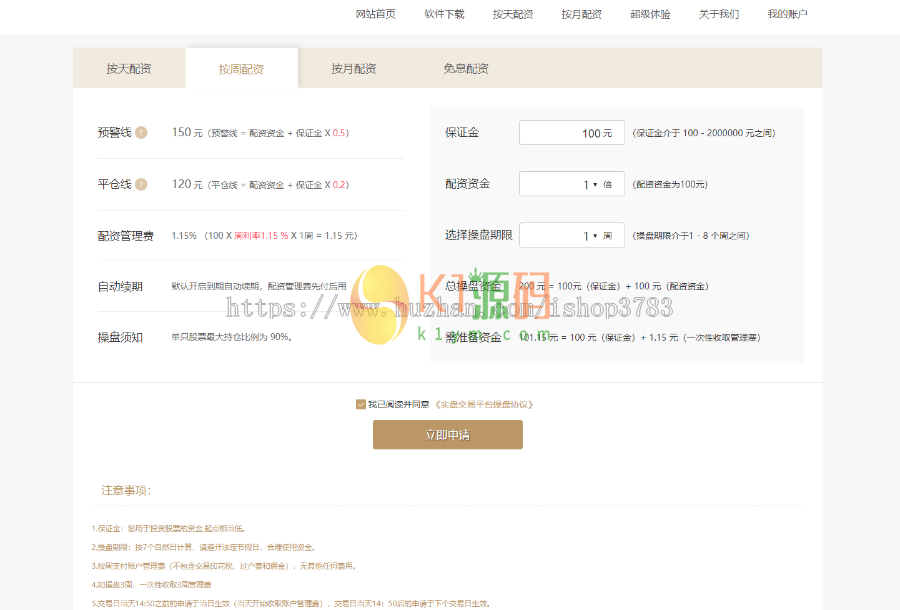Viewport: 900px width, 610px height.
Task: Click the 配资资金为100元 hint text
Action: click(670, 184)
